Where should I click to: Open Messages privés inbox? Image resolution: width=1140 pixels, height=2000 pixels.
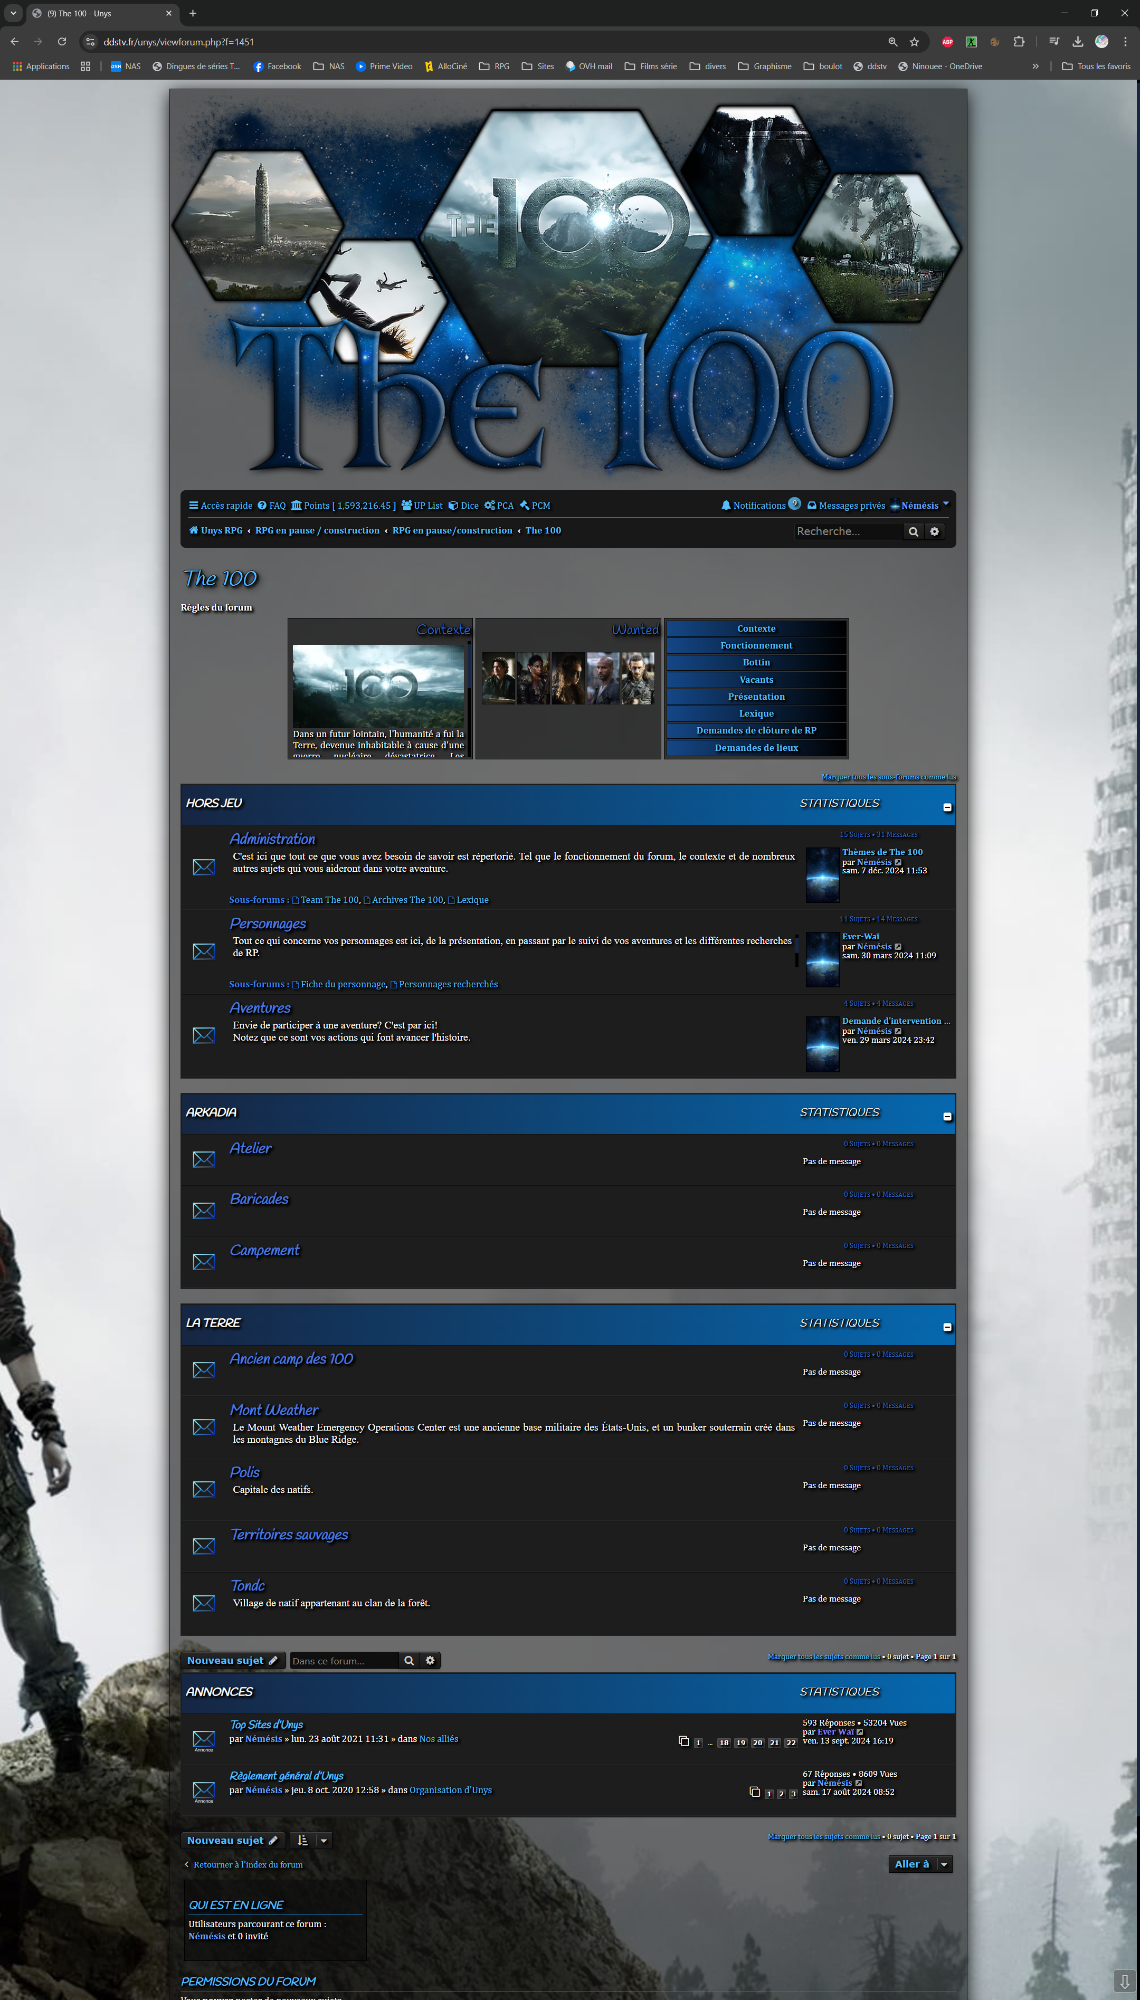click(846, 506)
